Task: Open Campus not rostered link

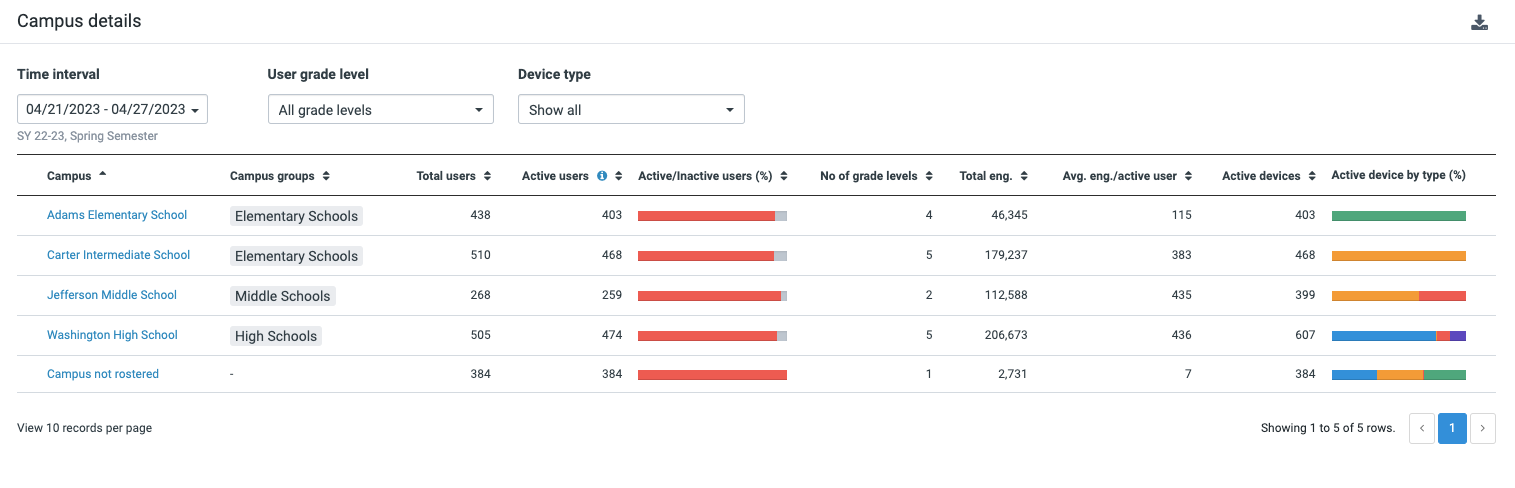Action: (103, 374)
